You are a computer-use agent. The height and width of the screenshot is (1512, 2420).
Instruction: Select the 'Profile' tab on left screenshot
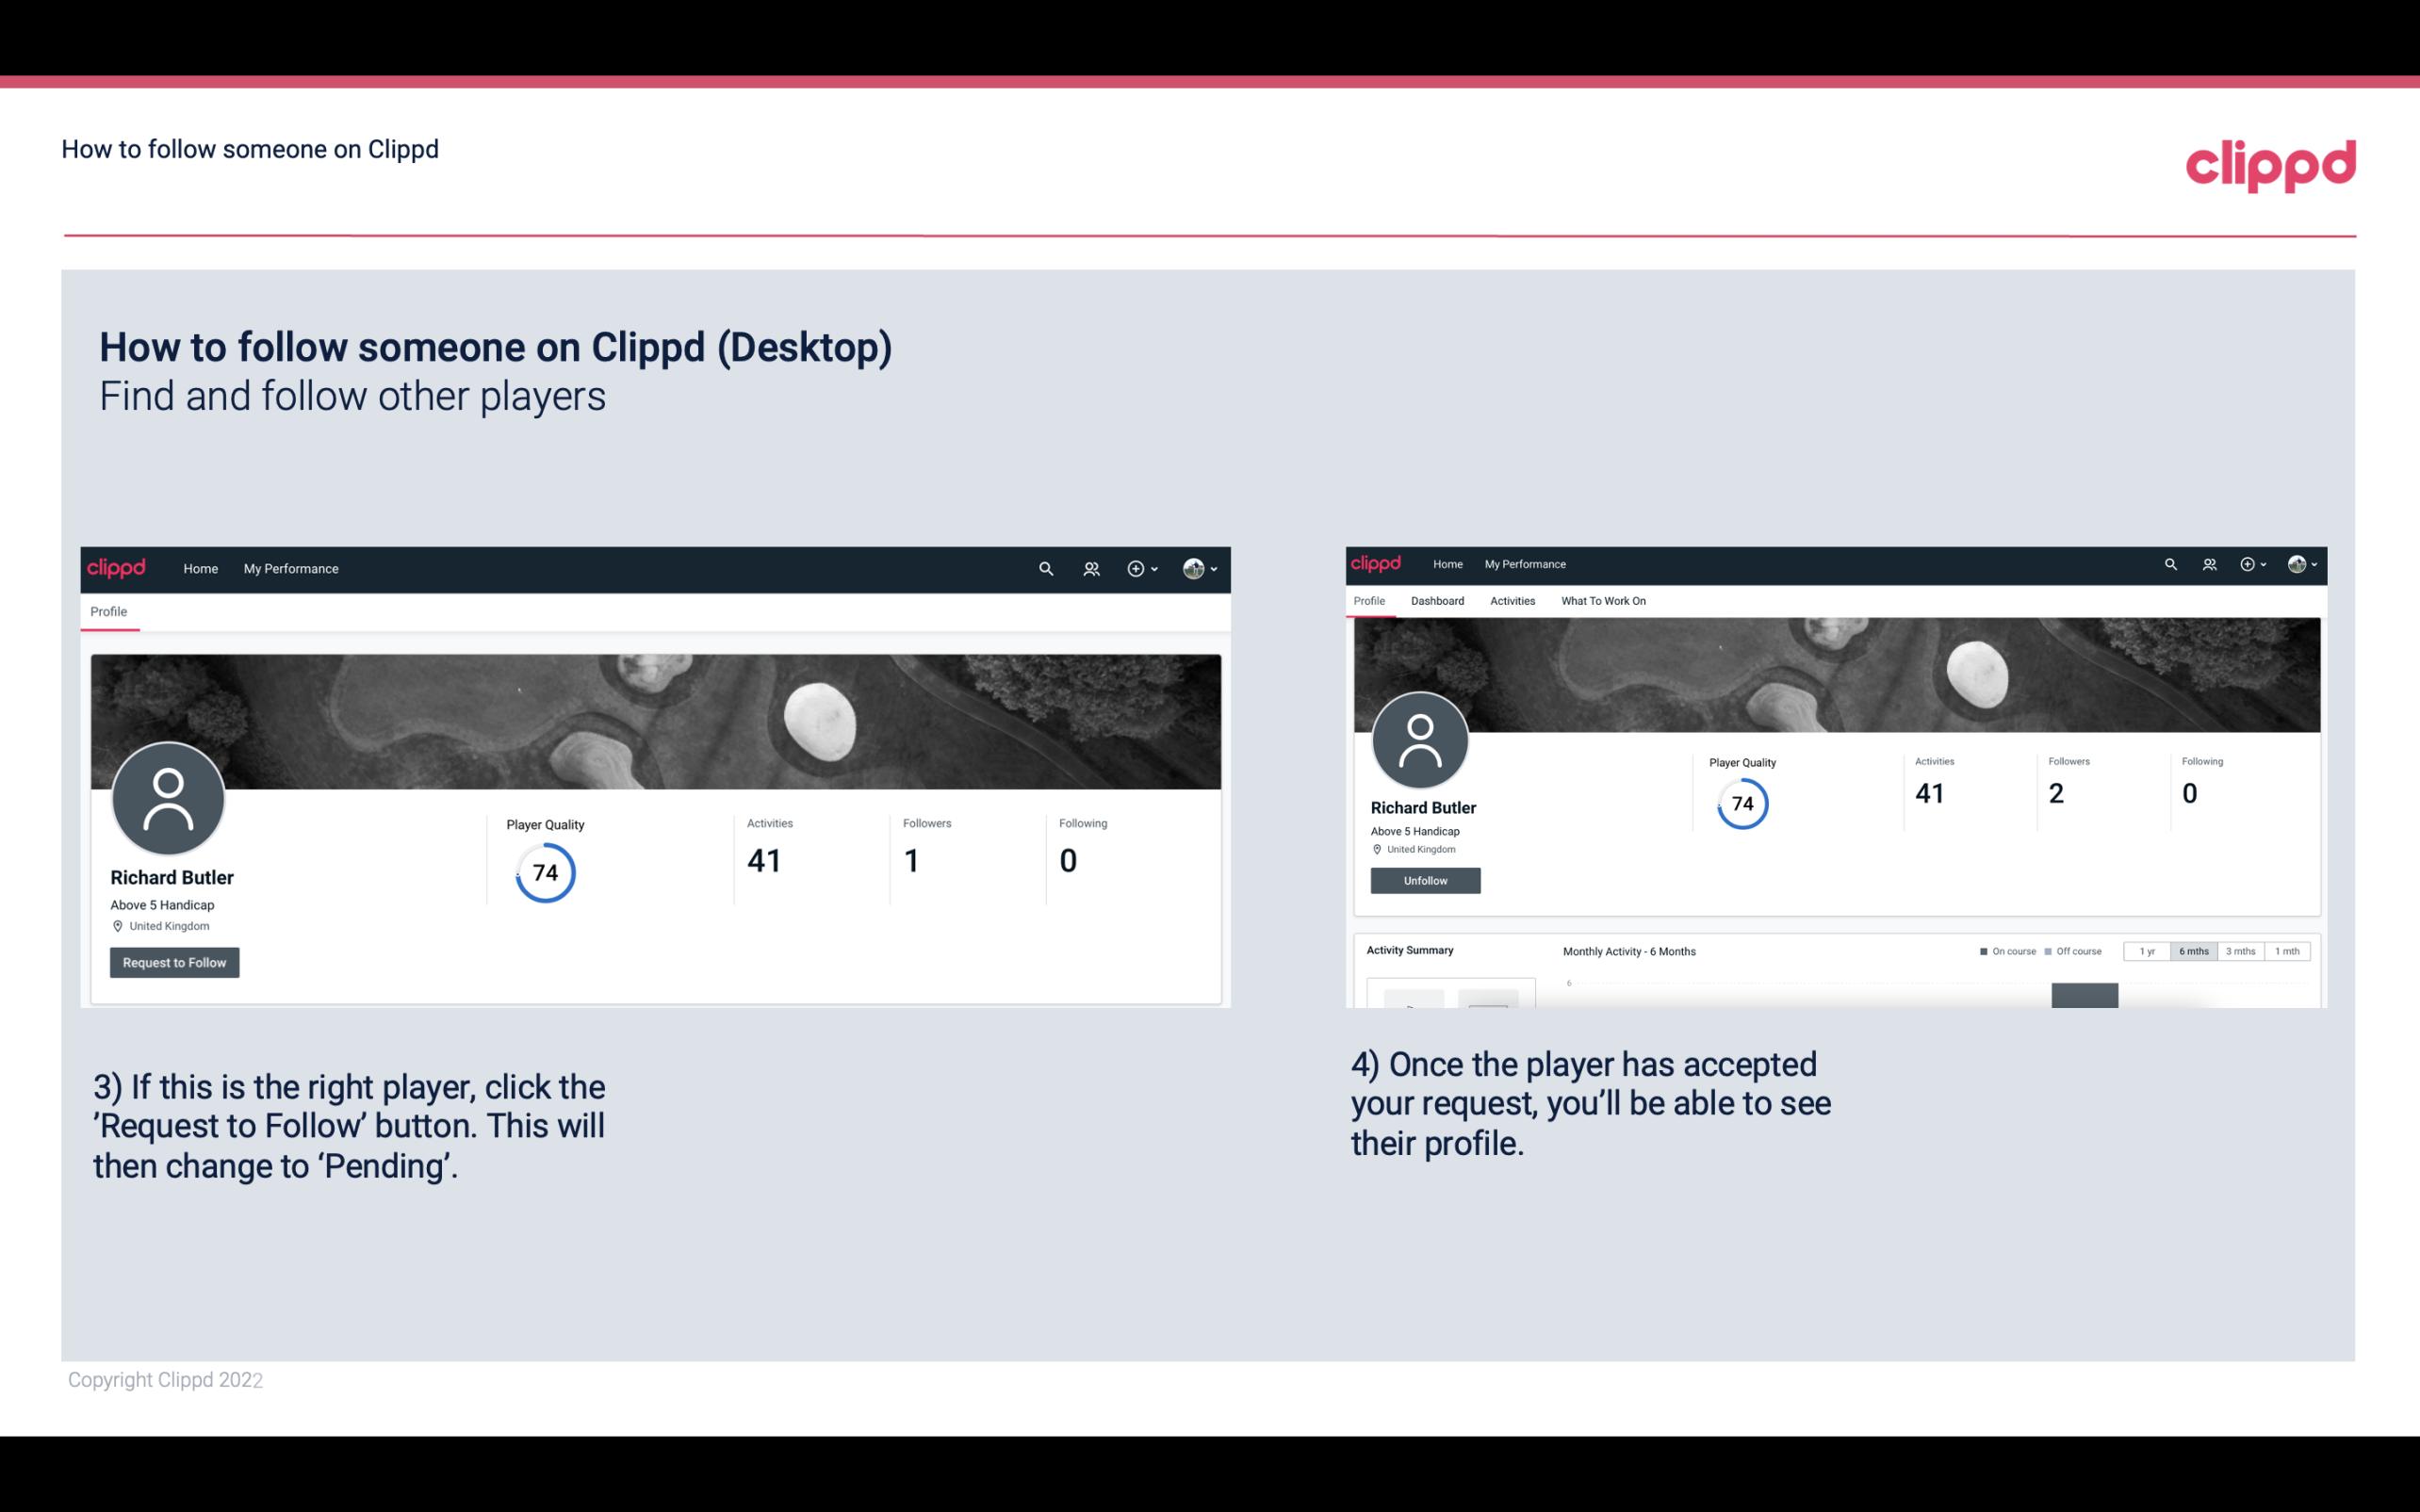pyautogui.click(x=108, y=611)
